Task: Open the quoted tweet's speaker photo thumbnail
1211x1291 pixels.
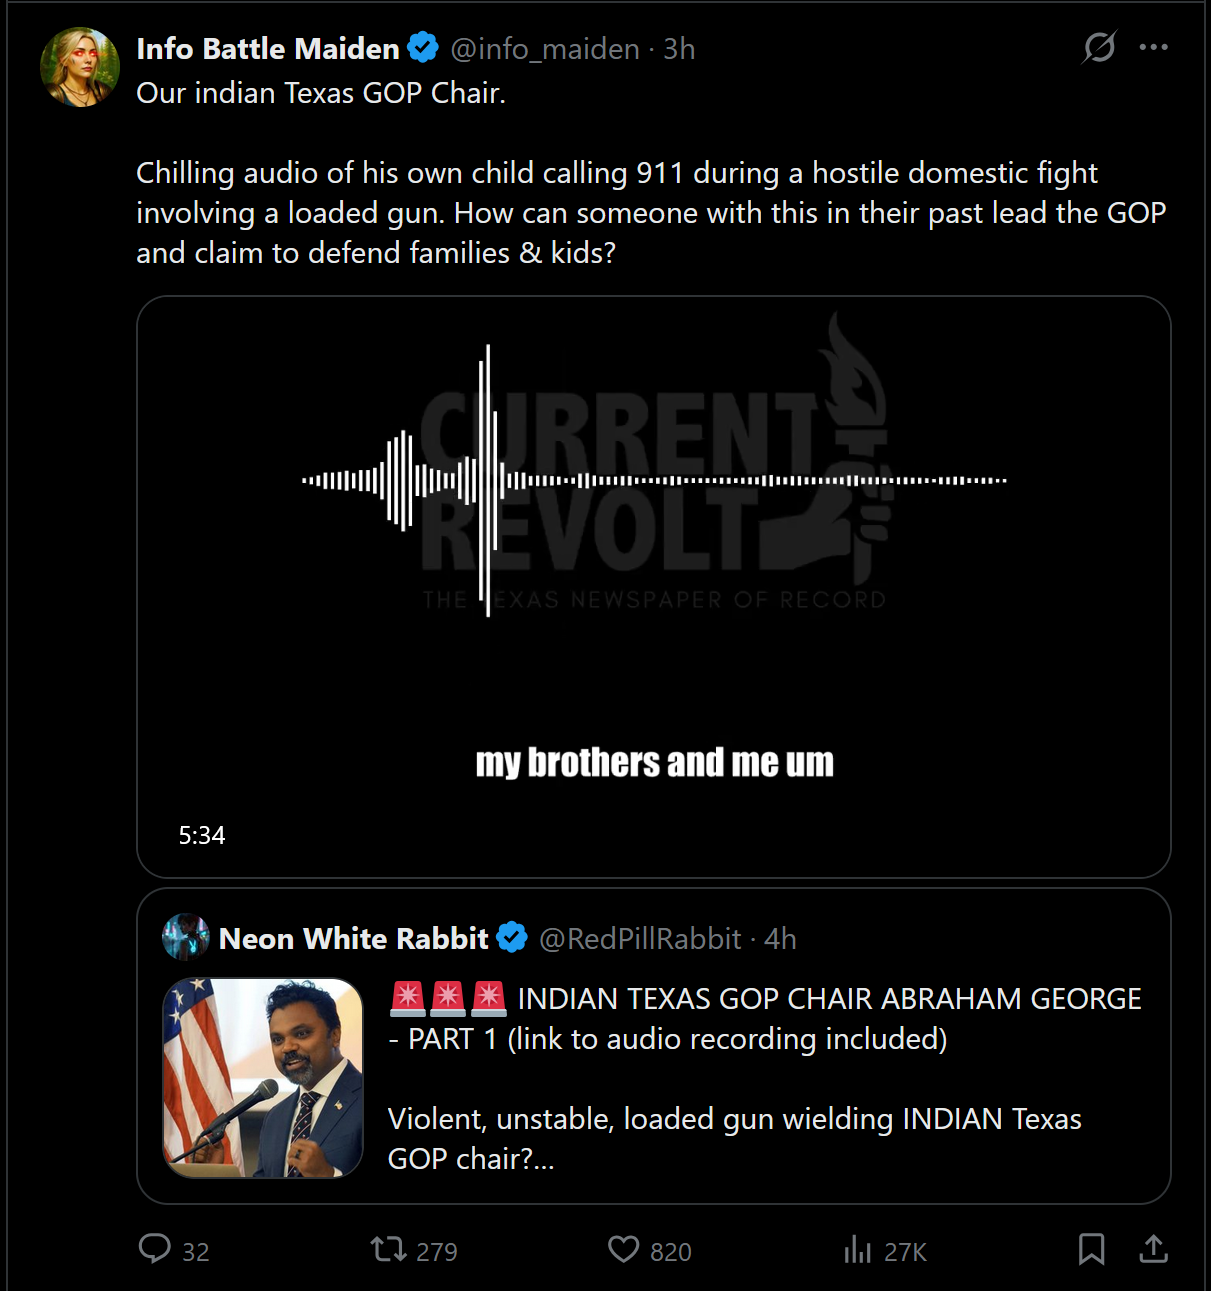Action: [x=263, y=1078]
